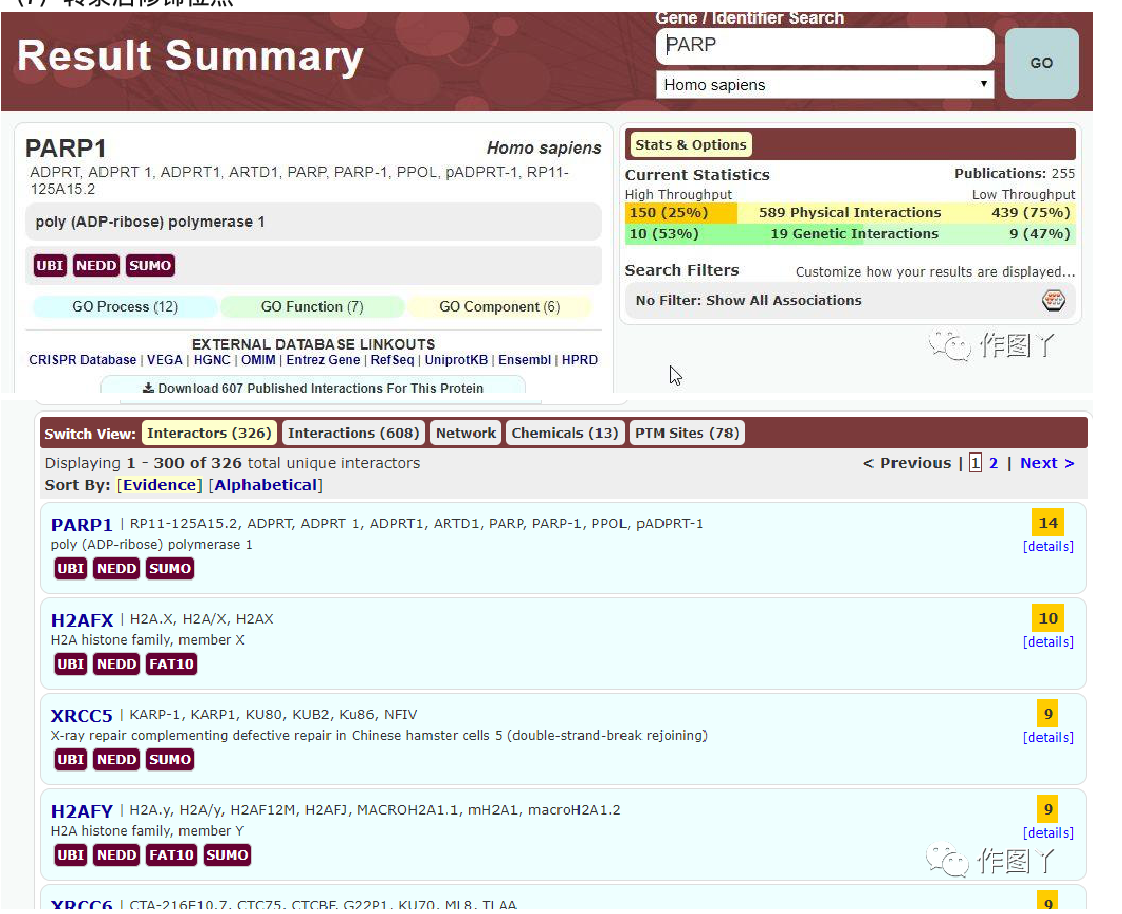Click the search filter icon beside No Filter

coord(1052,300)
